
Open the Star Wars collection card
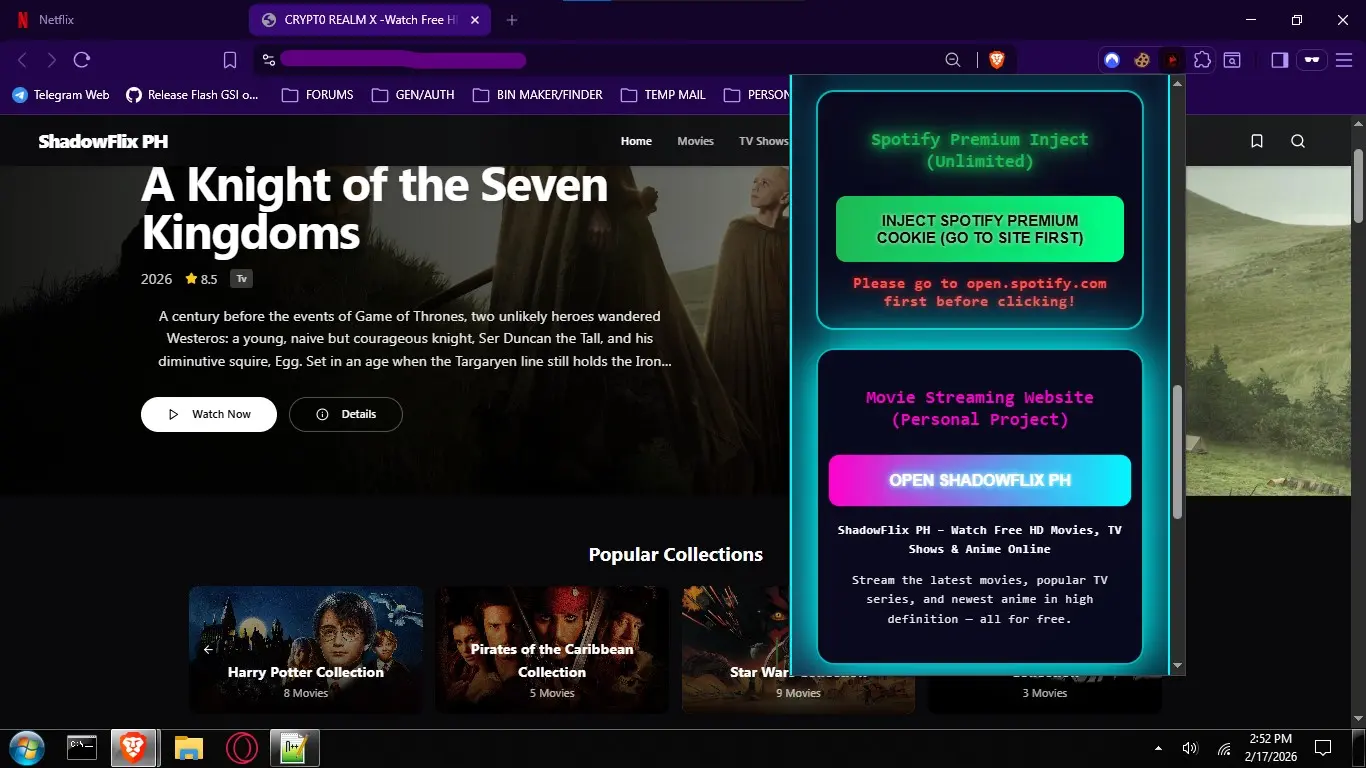[x=736, y=649]
